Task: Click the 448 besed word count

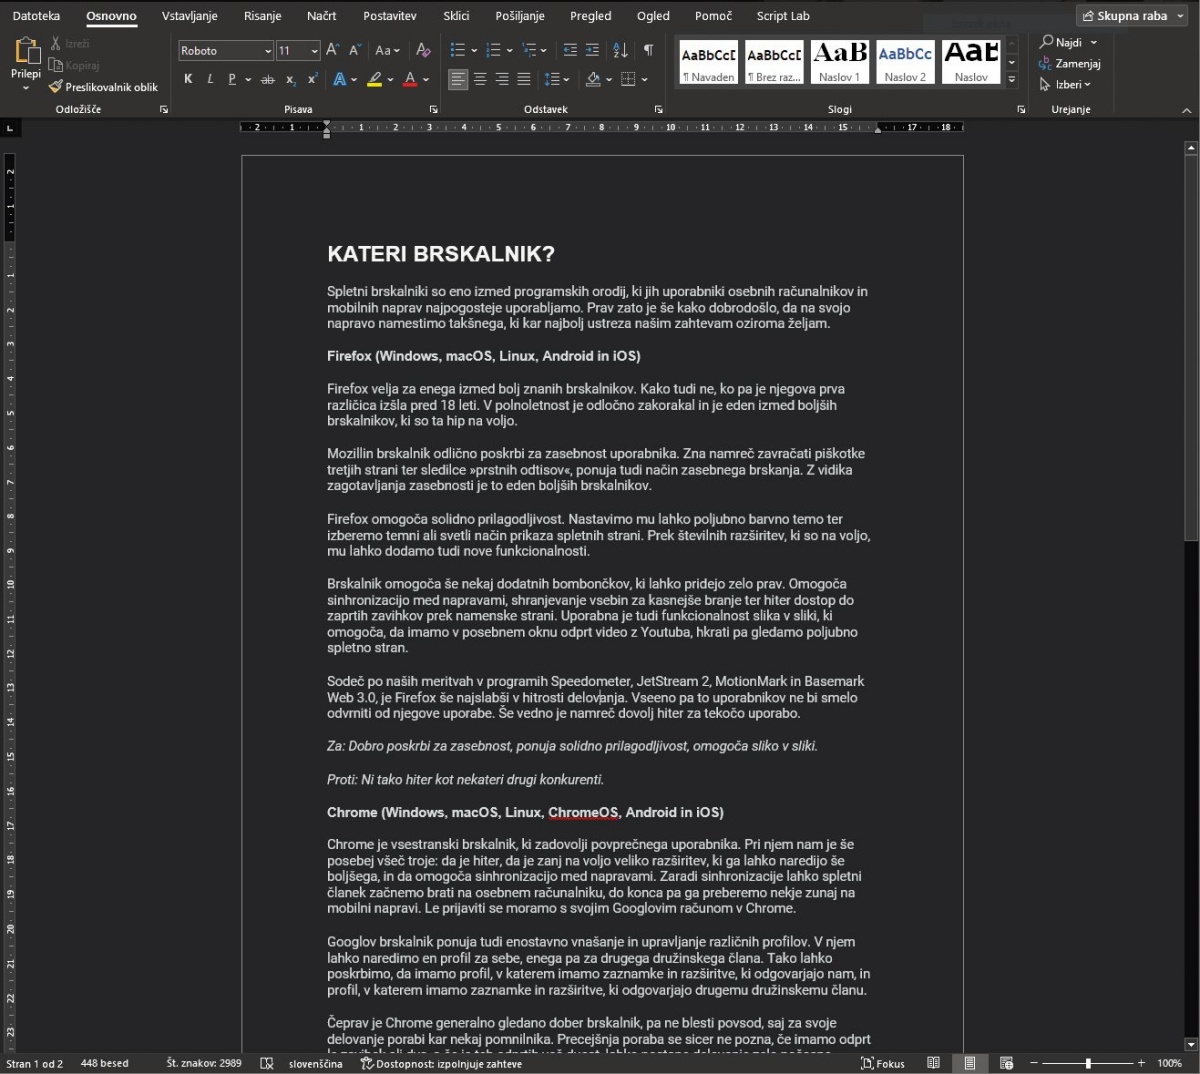Action: point(104,1063)
